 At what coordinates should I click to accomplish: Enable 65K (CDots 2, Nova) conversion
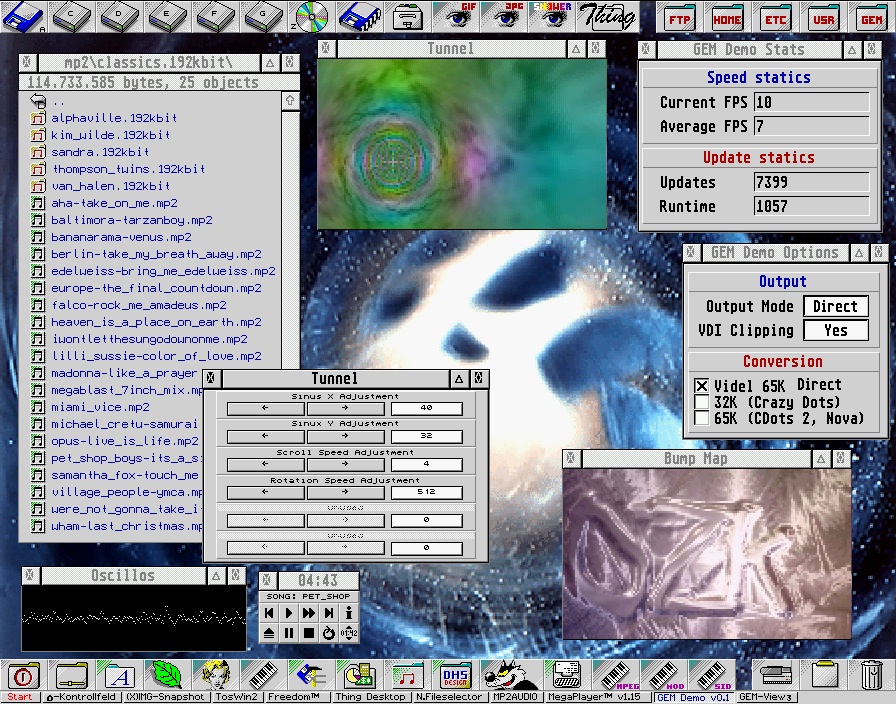click(702, 419)
